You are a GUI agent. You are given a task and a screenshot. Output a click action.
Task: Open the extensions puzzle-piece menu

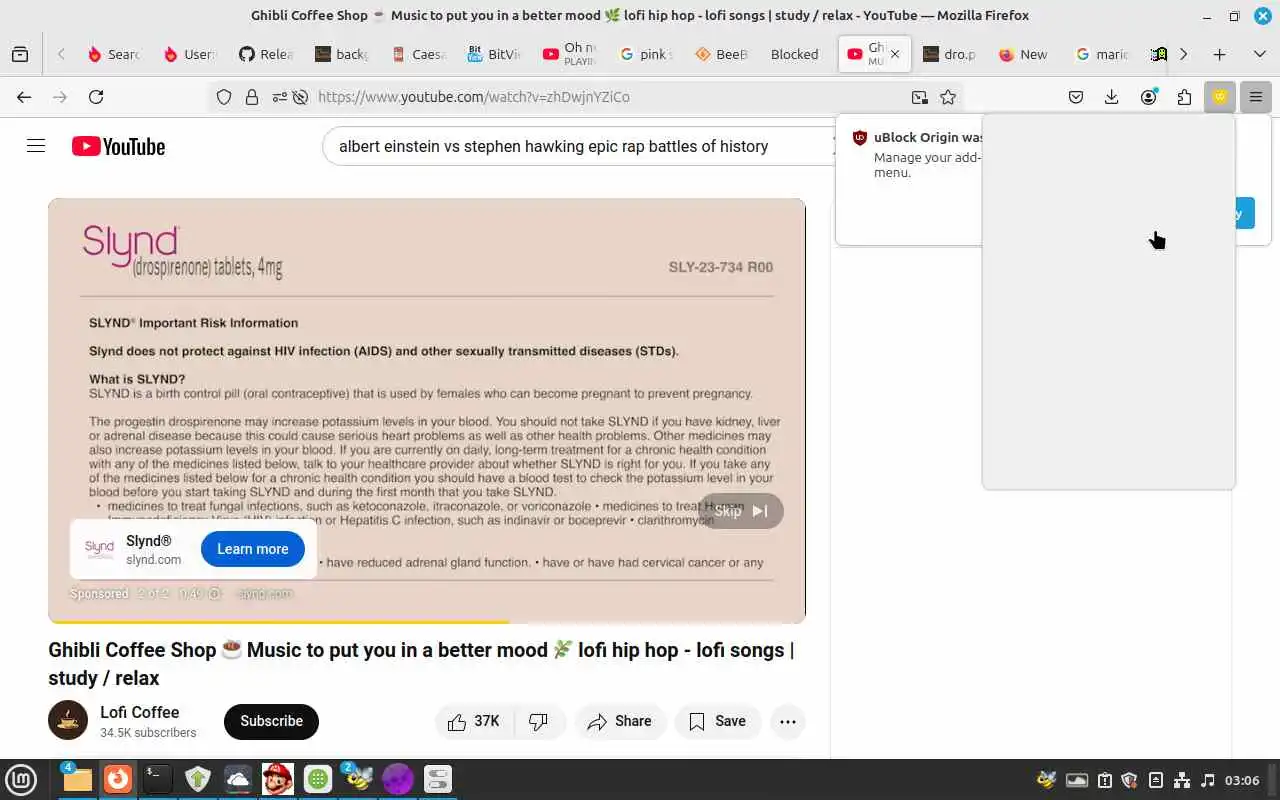point(1184,97)
